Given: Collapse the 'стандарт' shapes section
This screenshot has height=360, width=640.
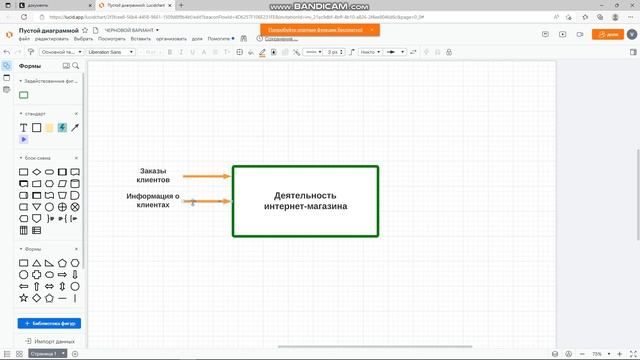Looking at the screenshot, I should (x=21, y=113).
